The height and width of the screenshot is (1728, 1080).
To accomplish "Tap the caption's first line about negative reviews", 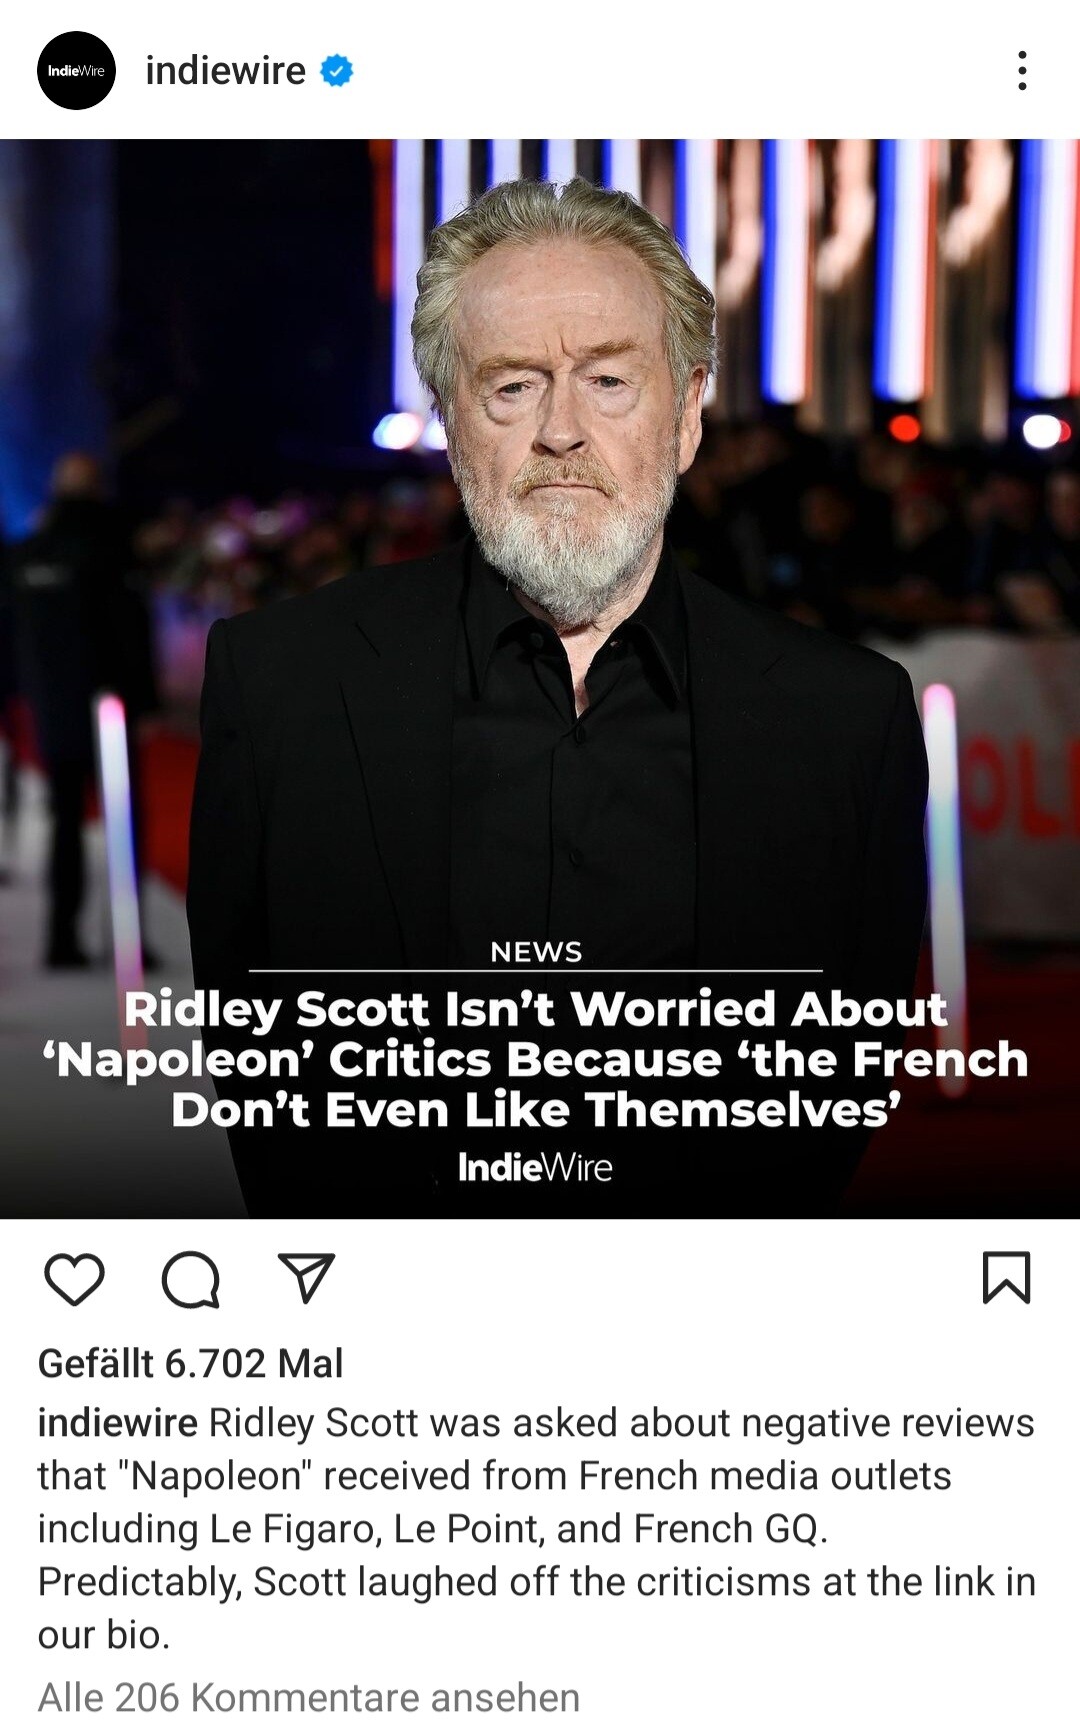I will point(536,1422).
